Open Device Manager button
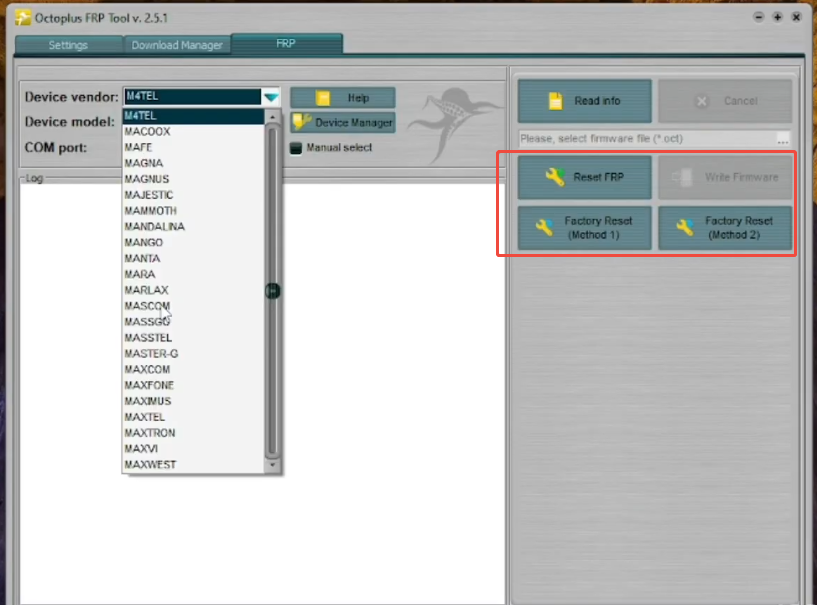 pyautogui.click(x=343, y=122)
